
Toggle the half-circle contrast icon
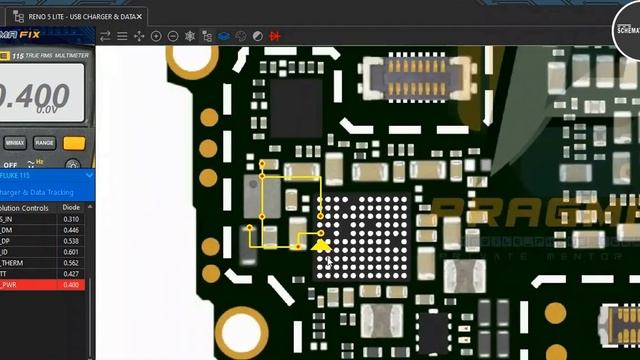258,36
